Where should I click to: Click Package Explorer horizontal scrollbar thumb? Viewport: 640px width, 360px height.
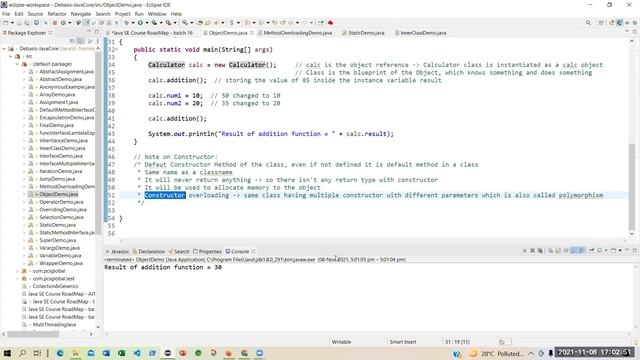pos(33,334)
